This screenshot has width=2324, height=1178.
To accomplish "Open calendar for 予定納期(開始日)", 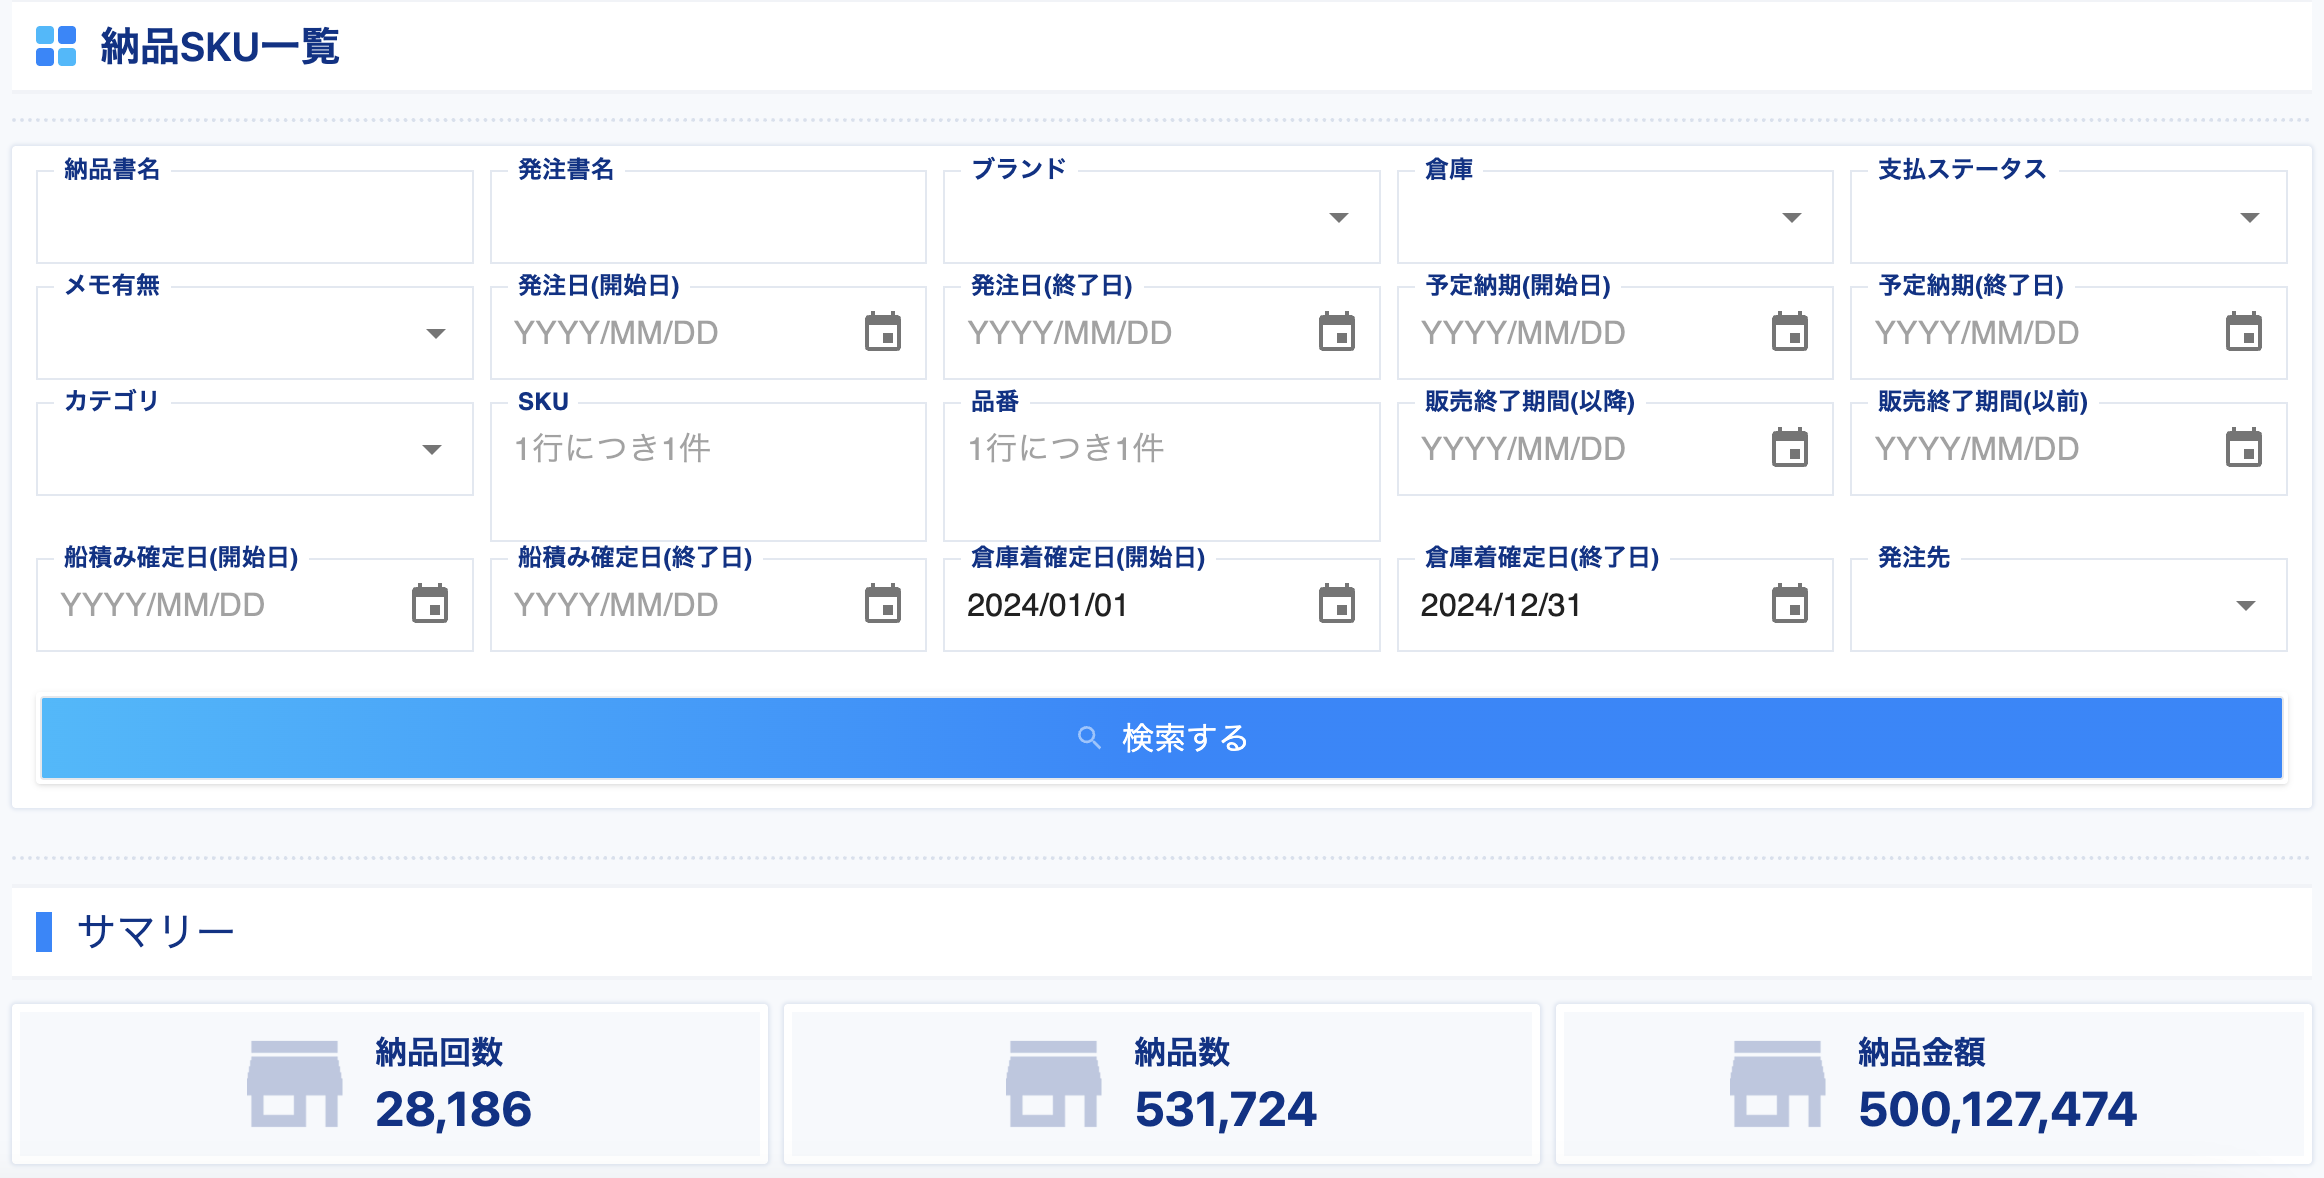I will (1790, 332).
